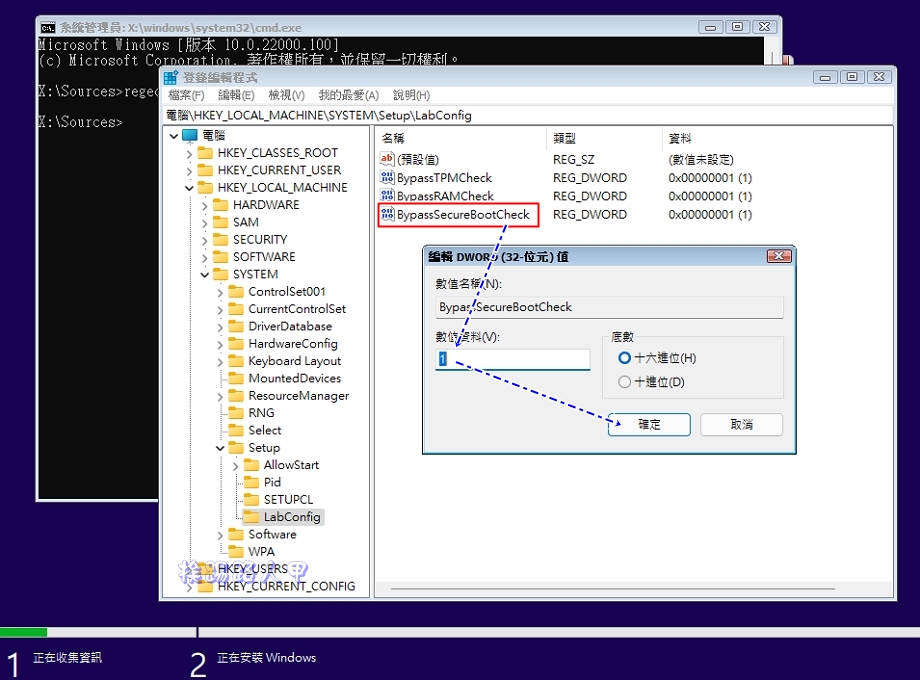Click the horizontal scrollbar in values pane

[x=613, y=588]
